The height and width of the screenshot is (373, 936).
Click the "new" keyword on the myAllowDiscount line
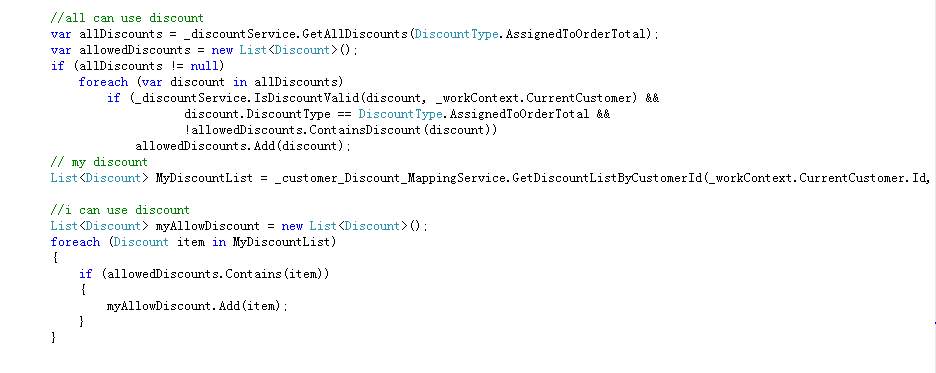pyautogui.click(x=292, y=226)
